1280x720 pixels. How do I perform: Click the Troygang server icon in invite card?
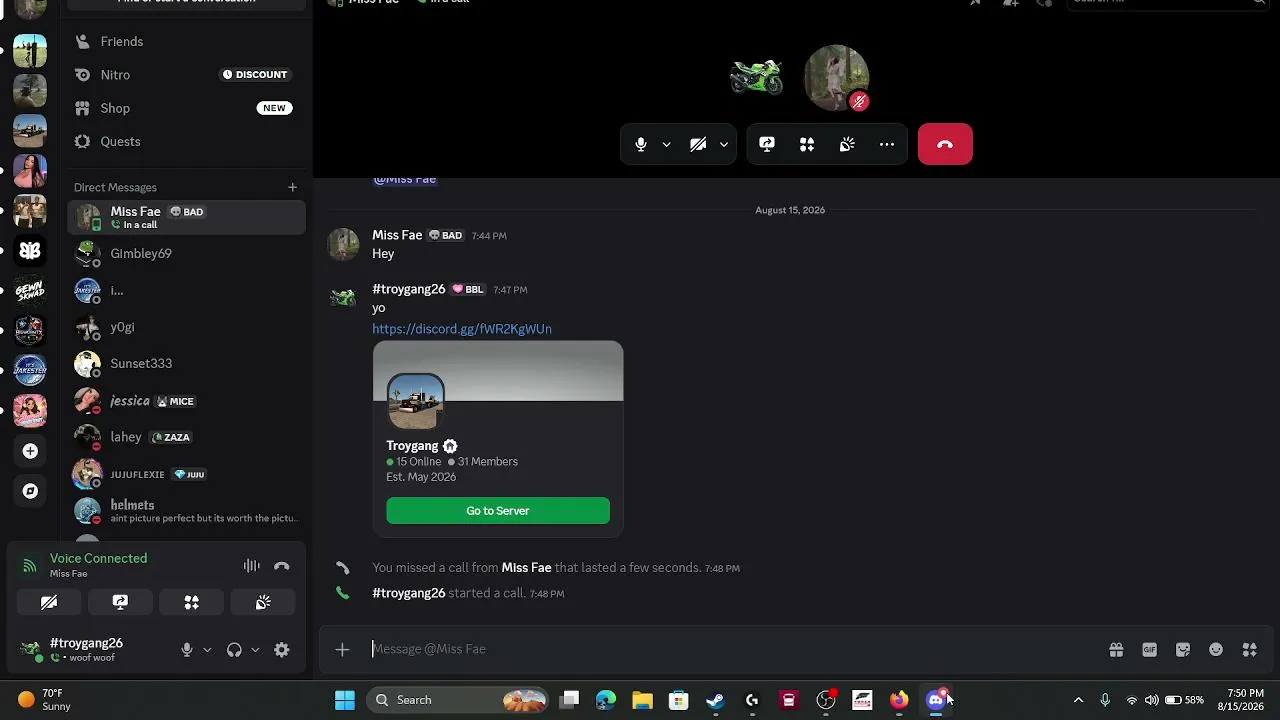pyautogui.click(x=415, y=402)
